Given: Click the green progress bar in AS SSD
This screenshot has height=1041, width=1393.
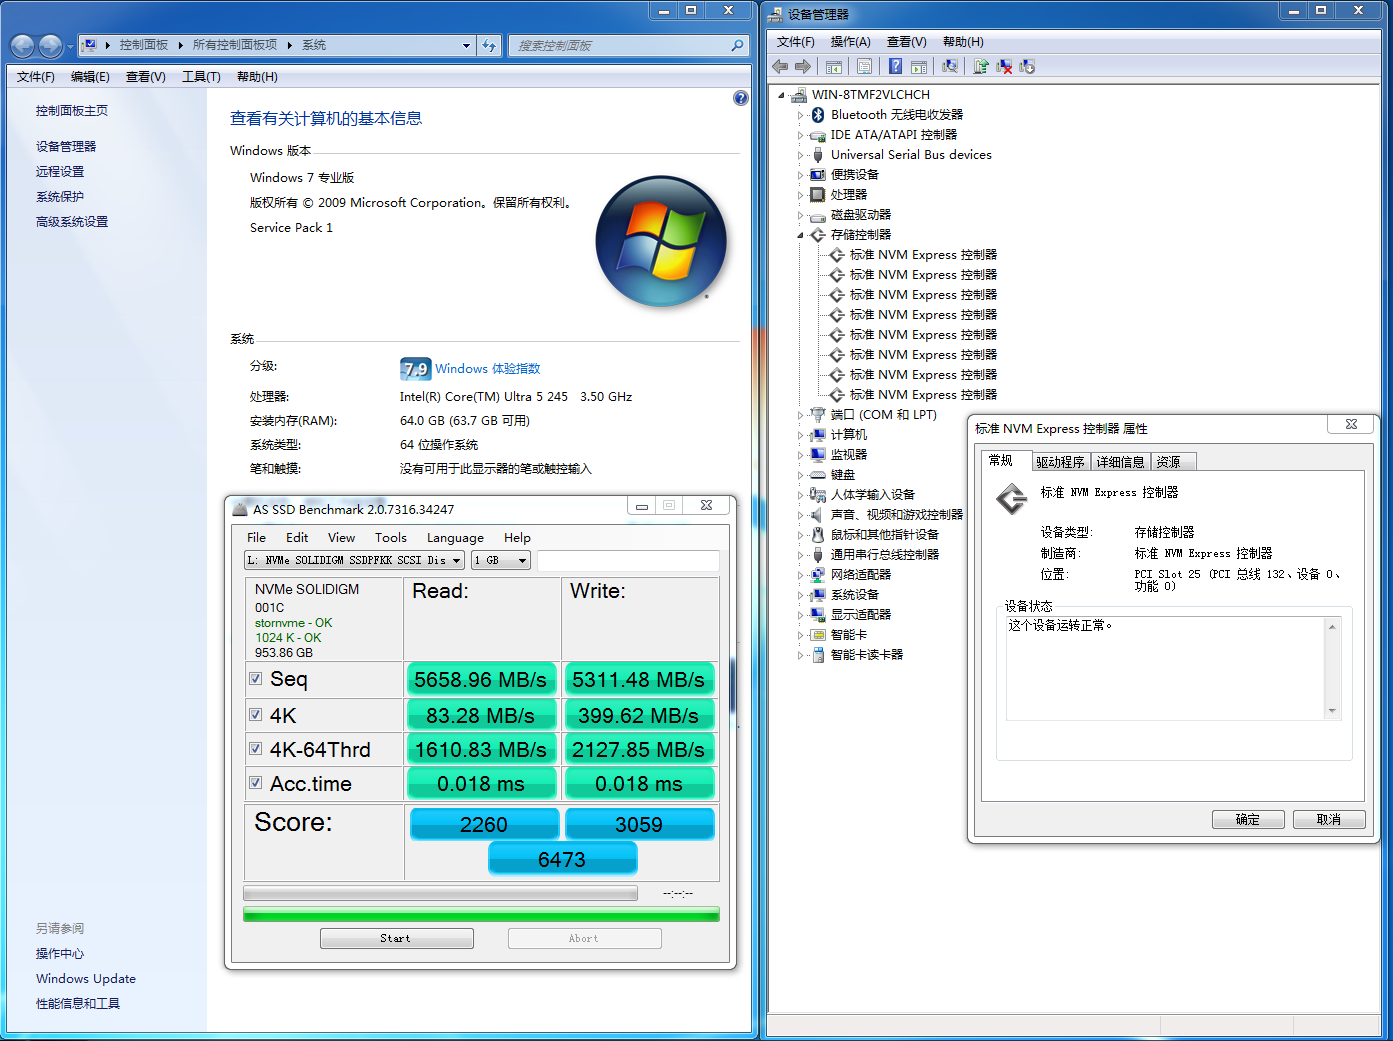Looking at the screenshot, I should click(481, 914).
